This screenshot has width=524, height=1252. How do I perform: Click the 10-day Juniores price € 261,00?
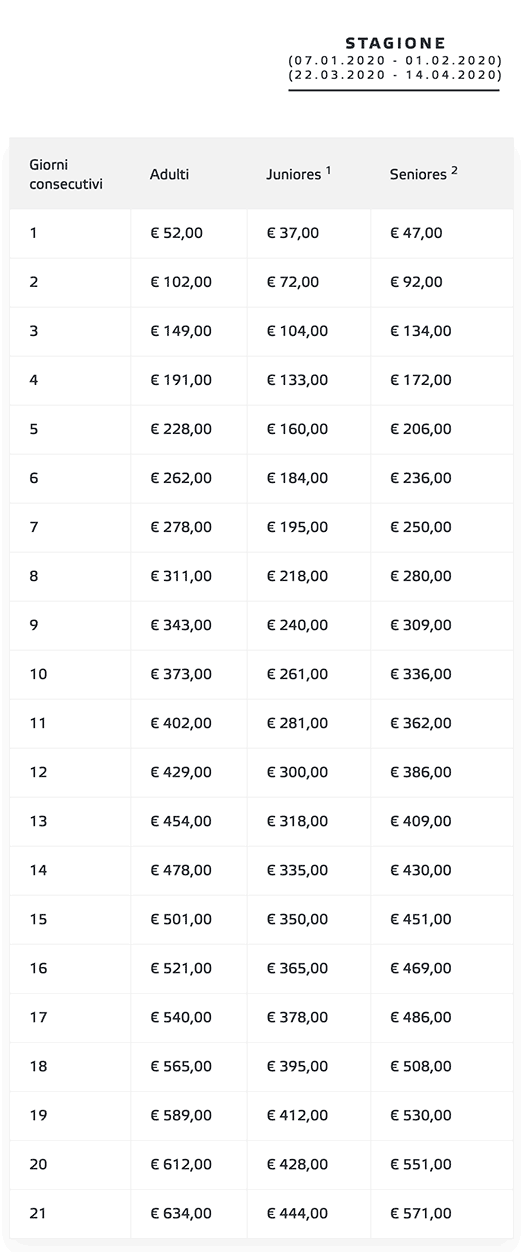pyautogui.click(x=296, y=674)
